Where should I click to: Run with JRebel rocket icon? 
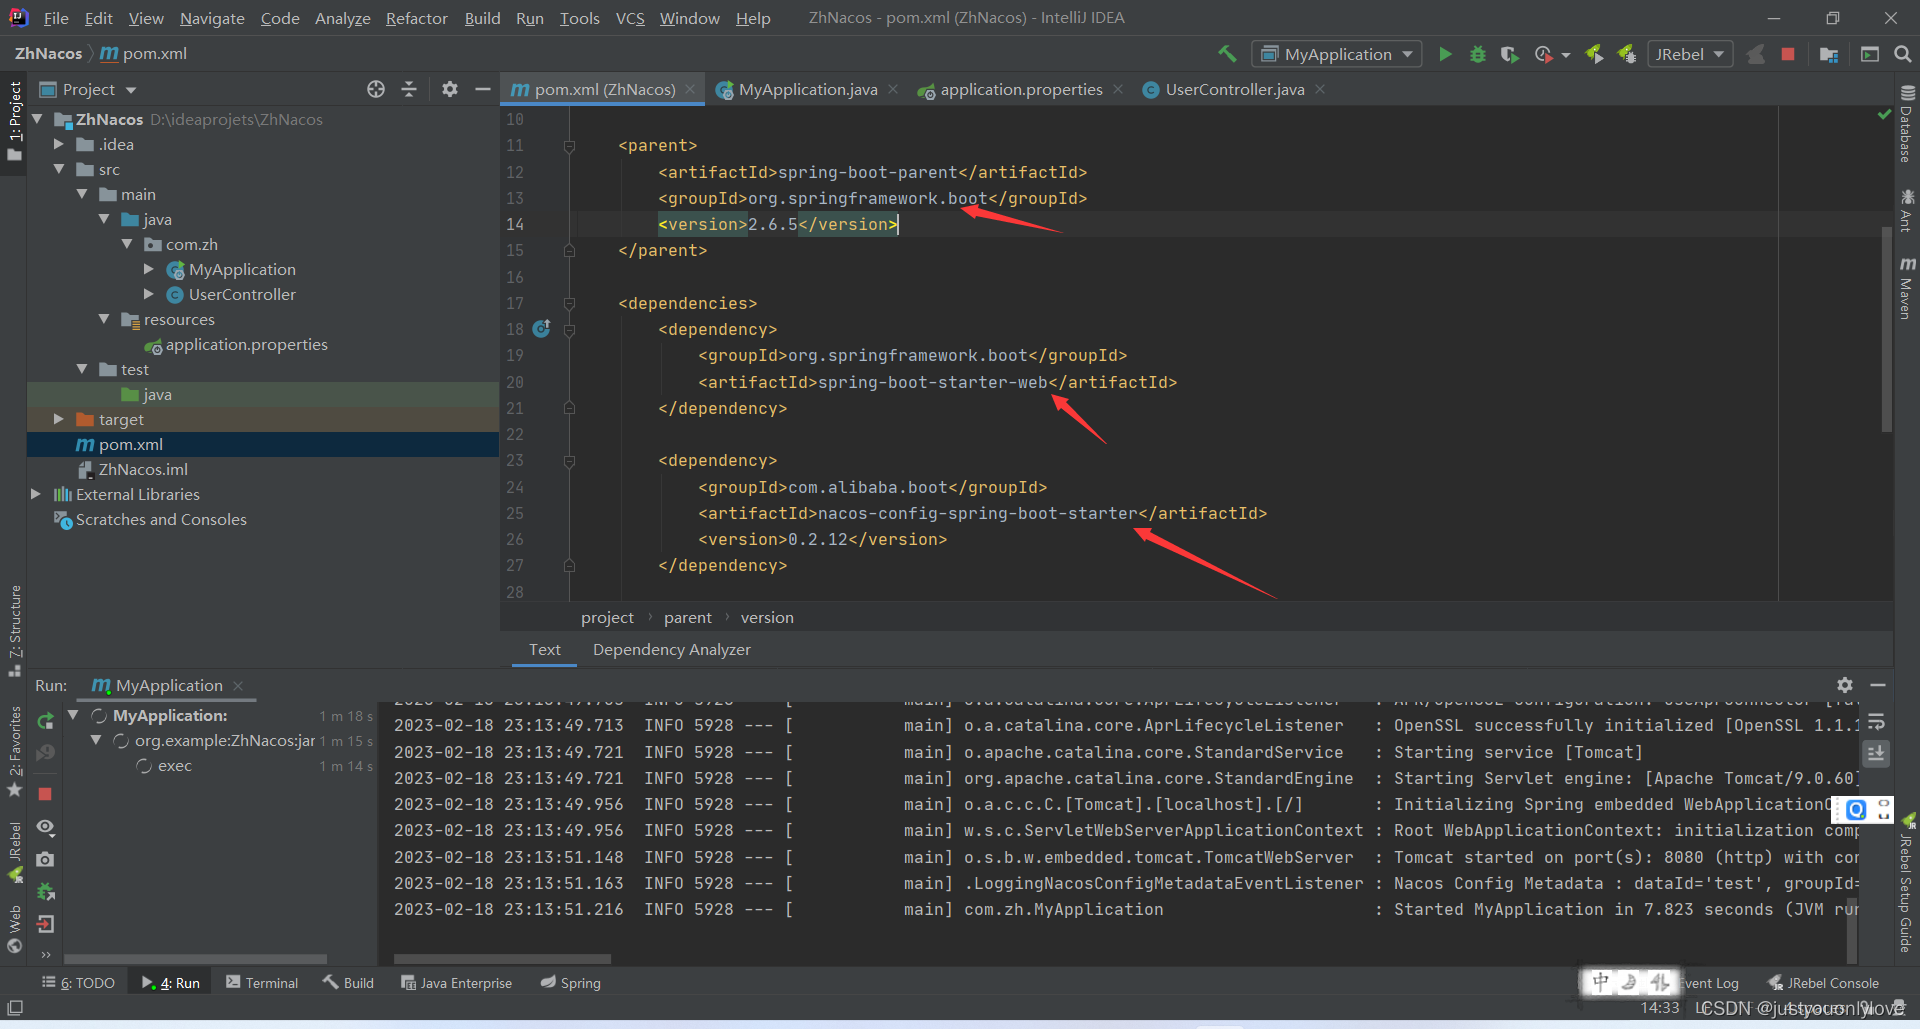1595,54
